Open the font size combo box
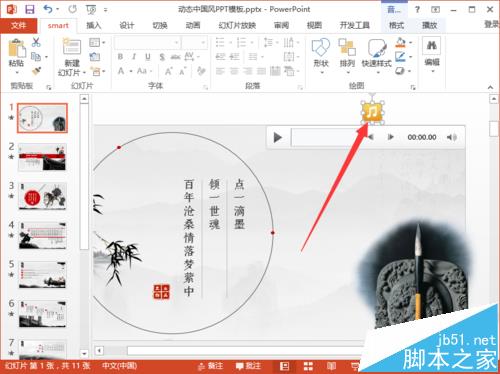The image size is (500, 374). (x=194, y=43)
